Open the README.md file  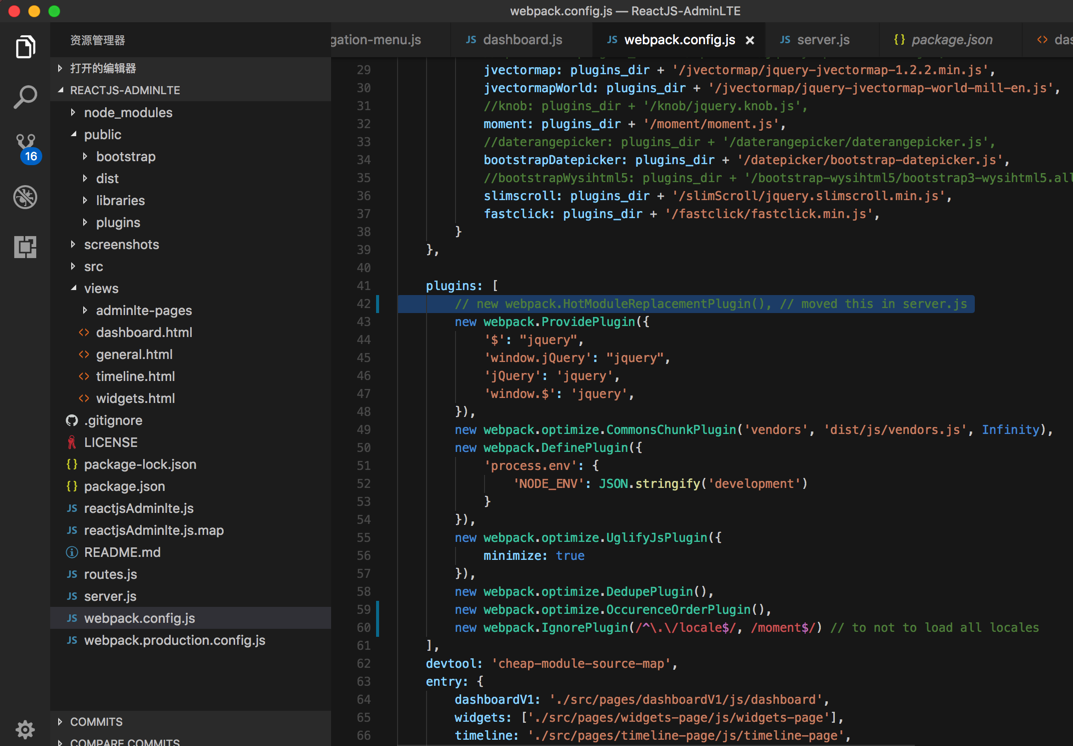click(x=122, y=553)
